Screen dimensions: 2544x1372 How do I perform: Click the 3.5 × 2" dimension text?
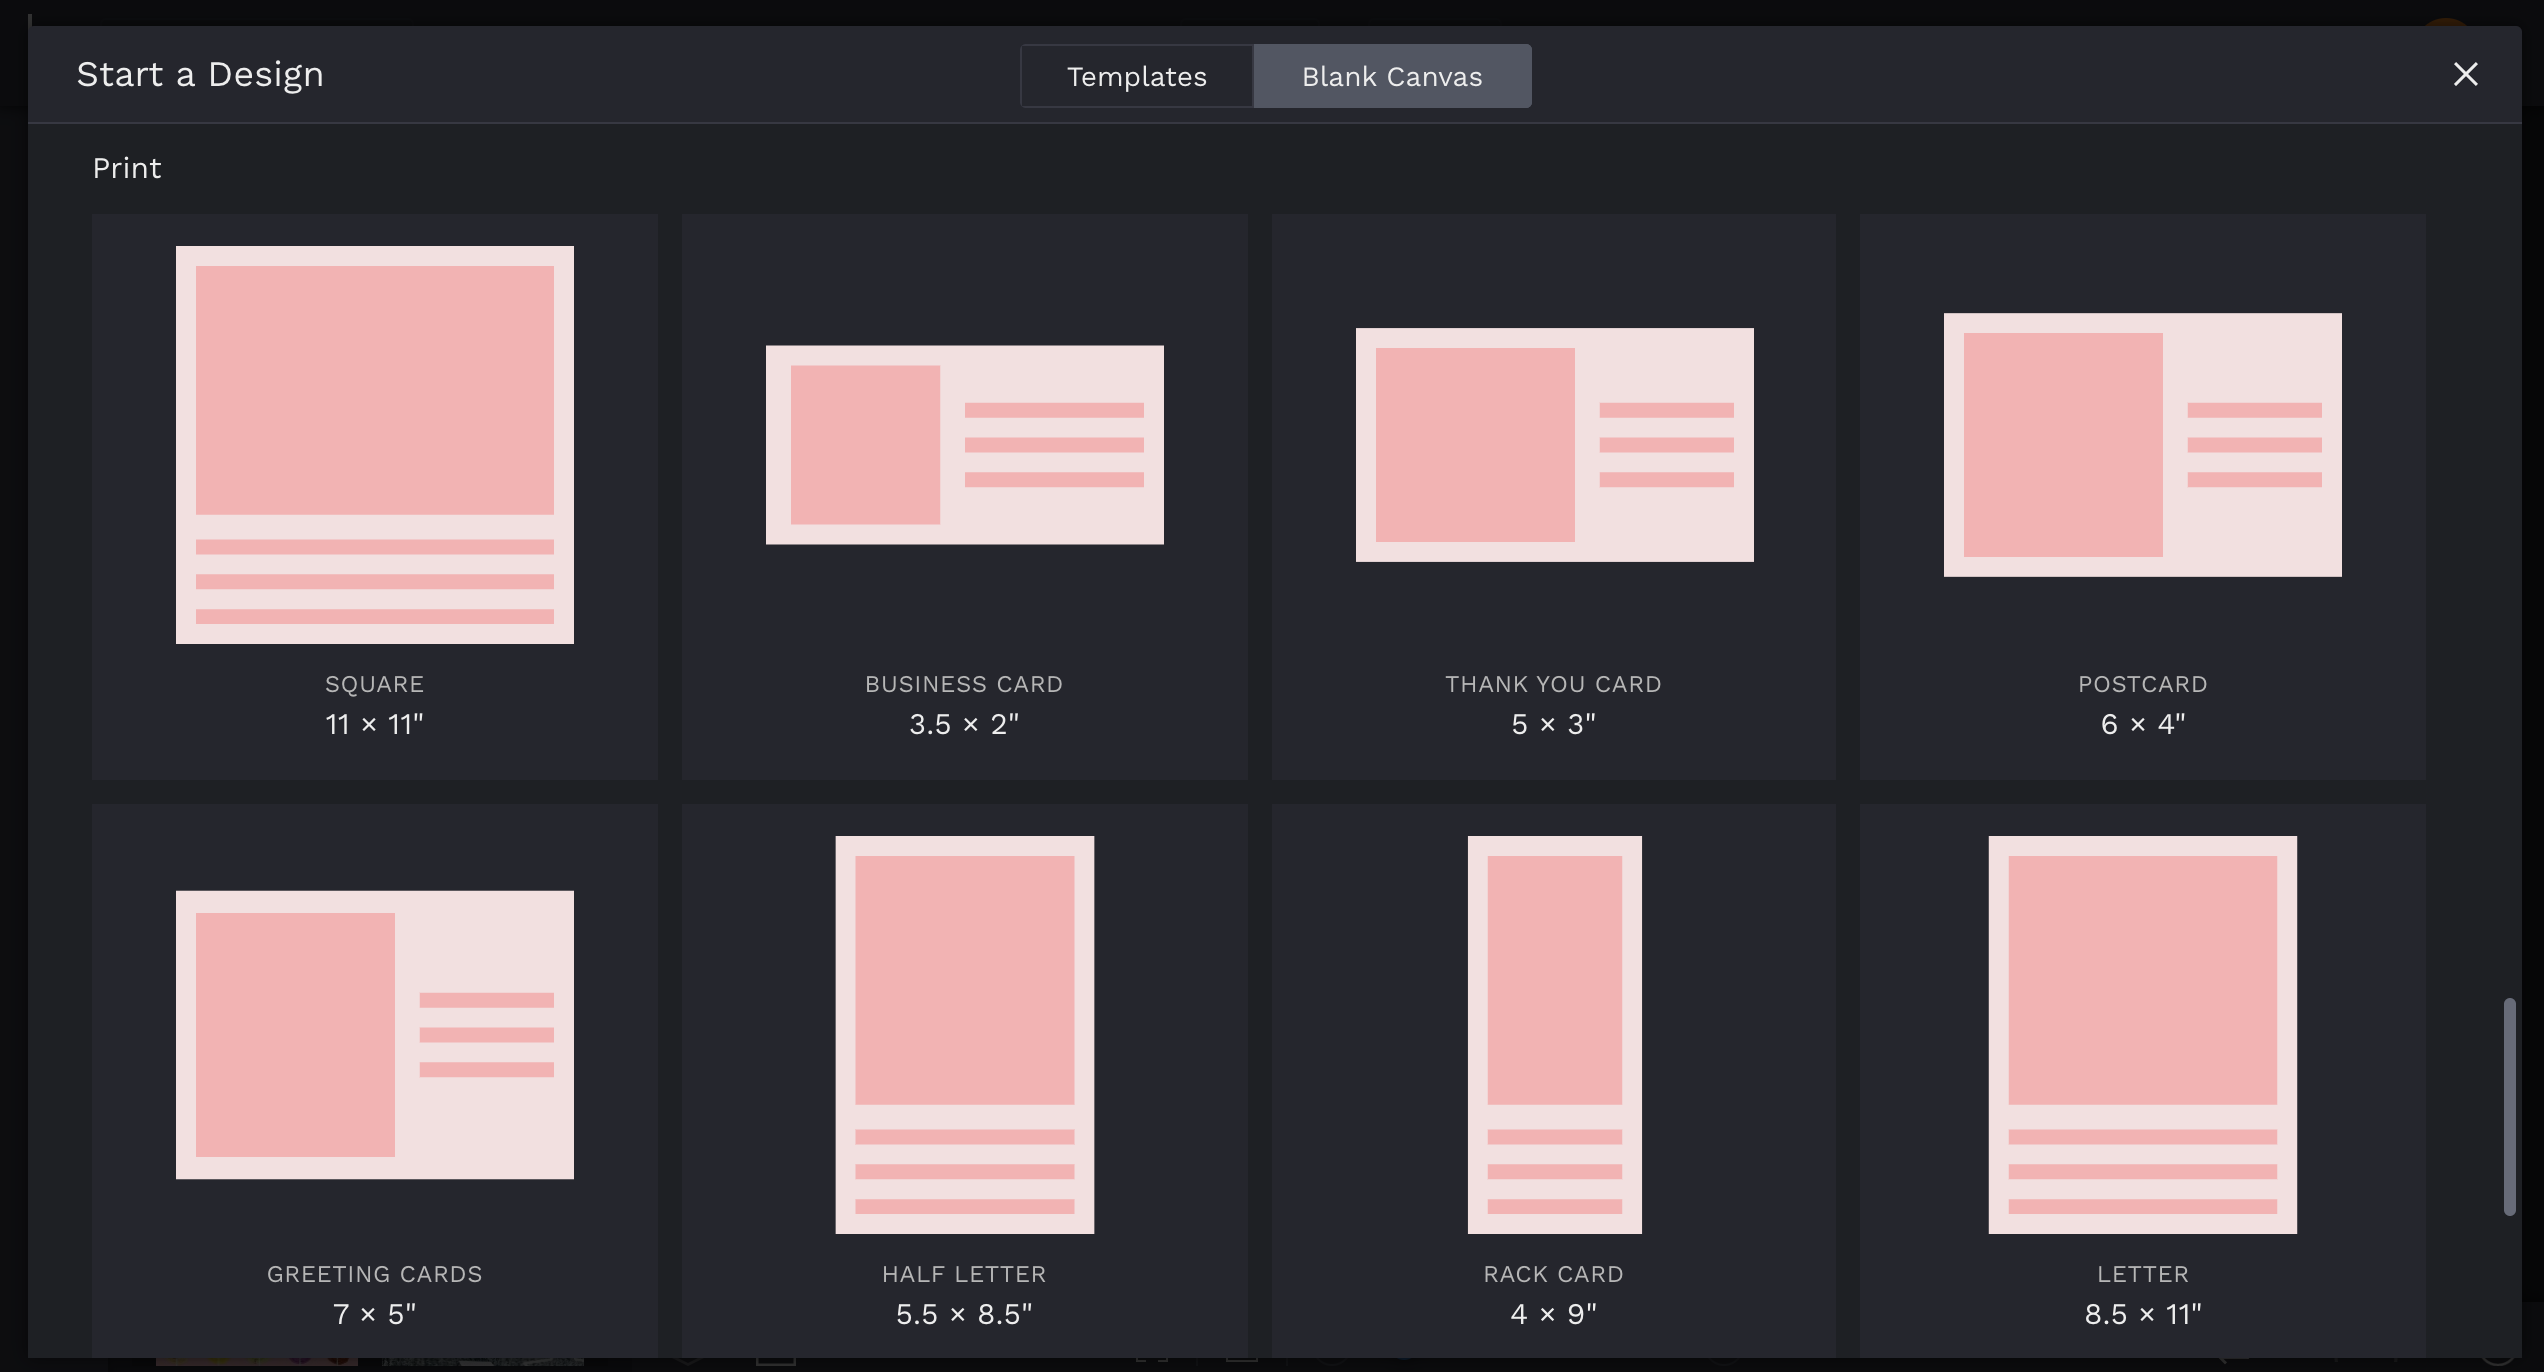point(964,724)
